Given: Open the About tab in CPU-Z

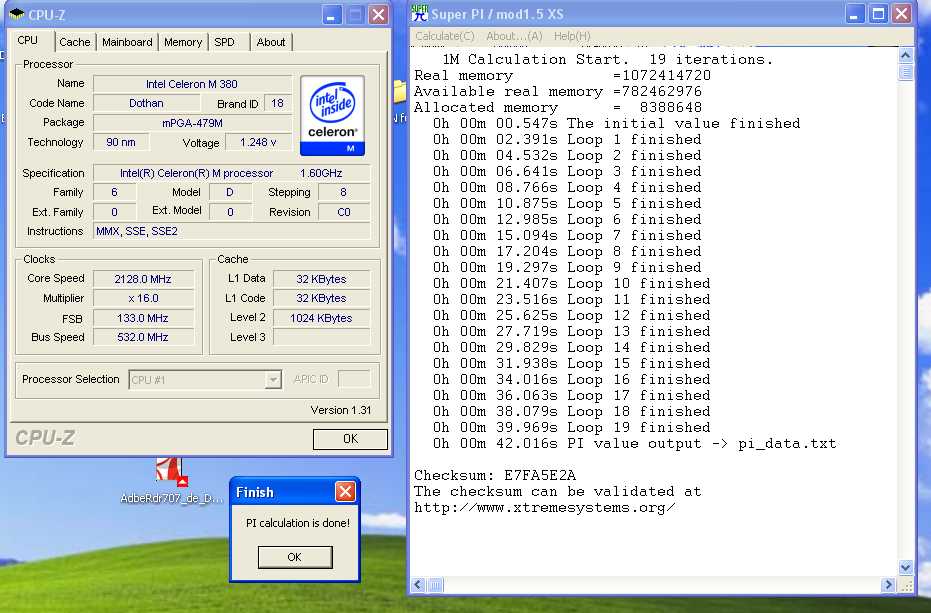Looking at the screenshot, I should click(x=271, y=42).
